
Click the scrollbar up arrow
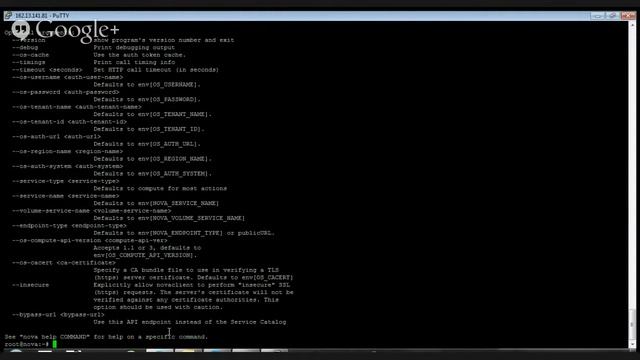click(632, 25)
